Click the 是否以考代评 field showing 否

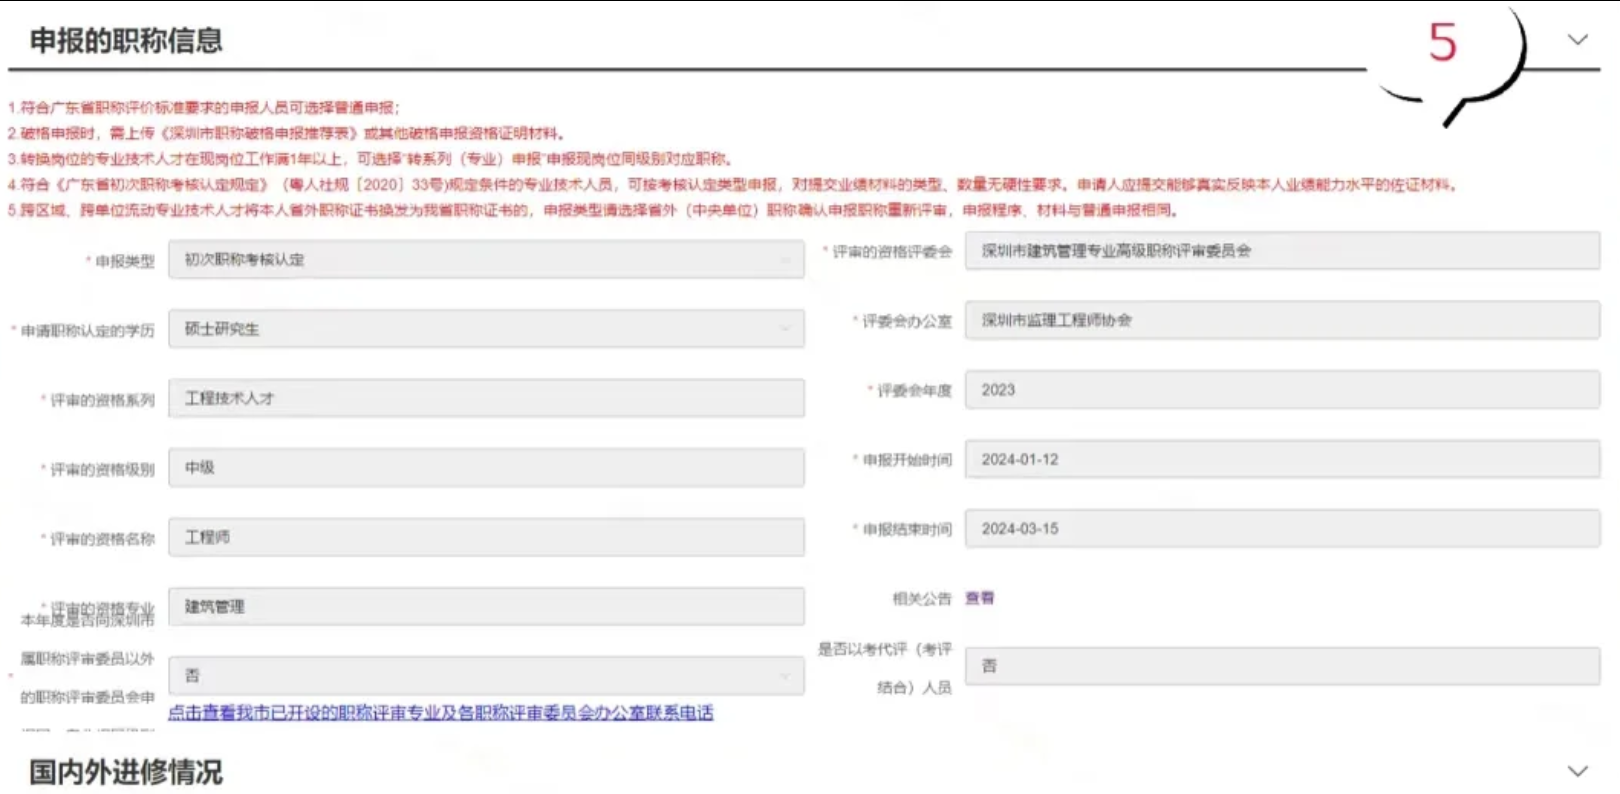tap(1281, 666)
